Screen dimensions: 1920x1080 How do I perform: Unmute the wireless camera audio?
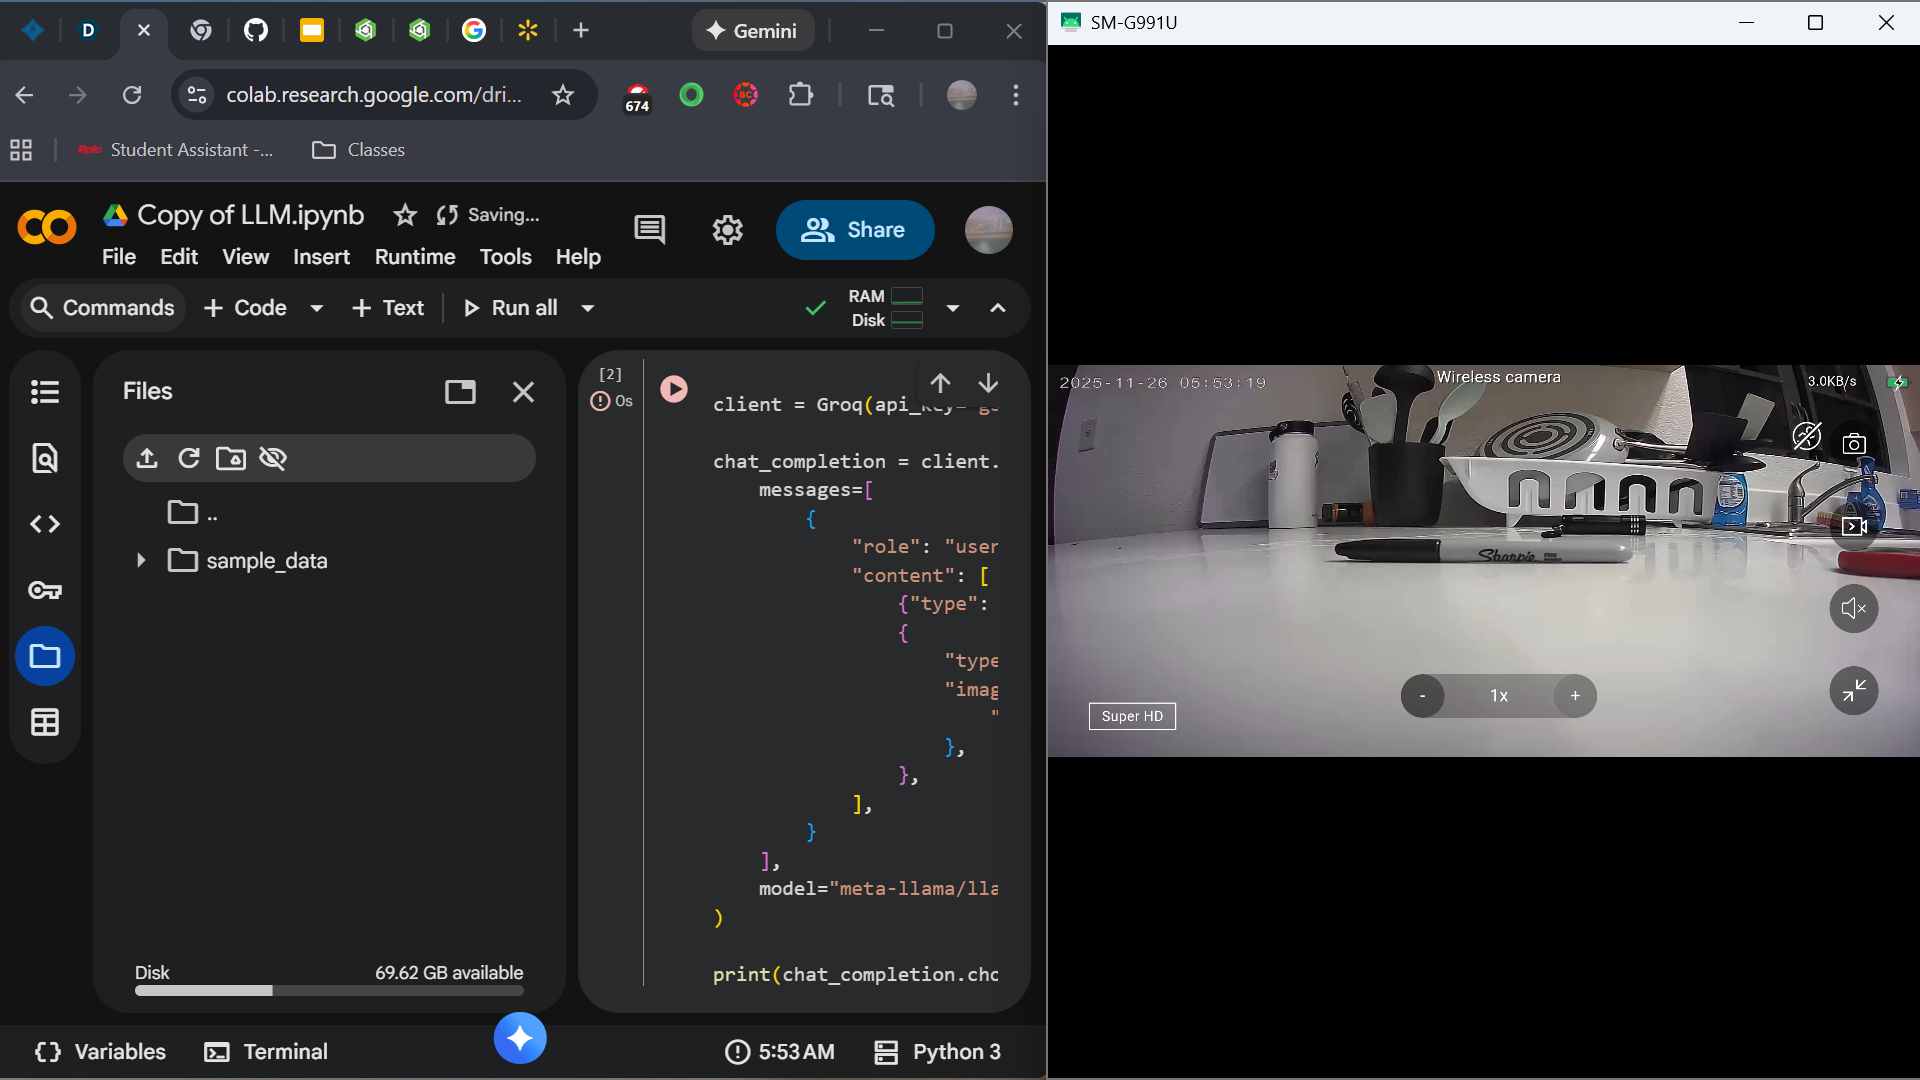coord(1853,608)
